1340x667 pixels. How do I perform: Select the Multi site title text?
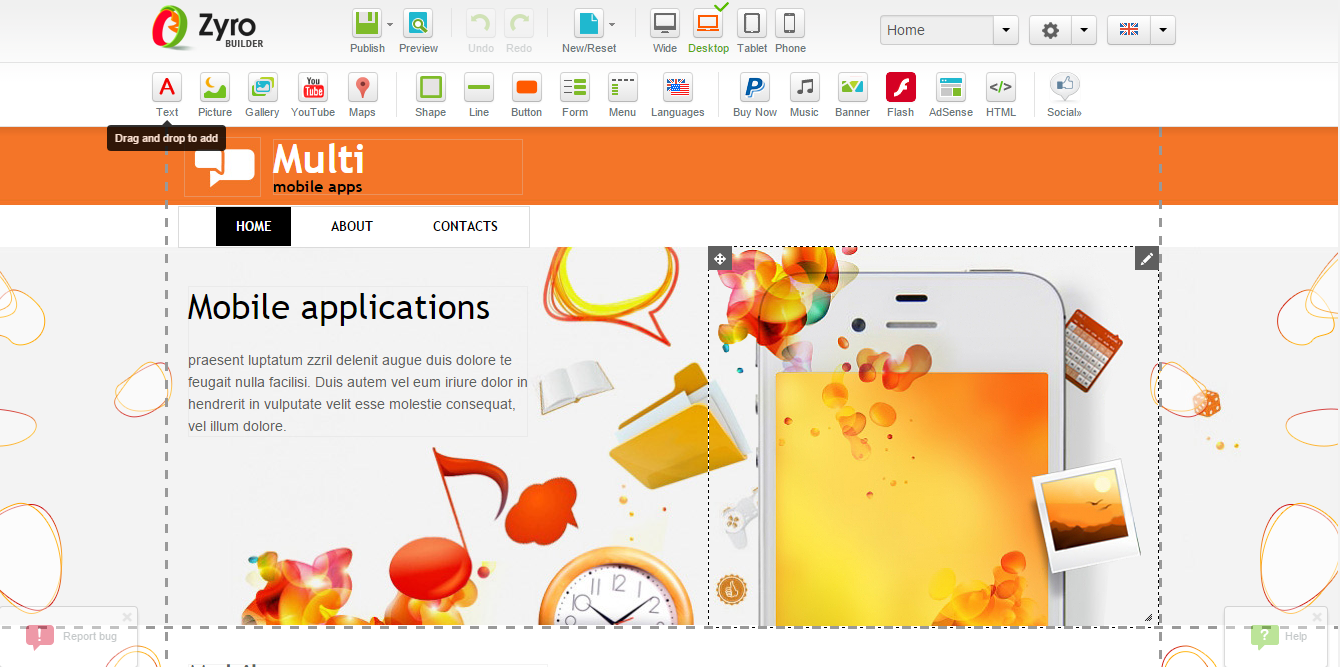coord(318,159)
